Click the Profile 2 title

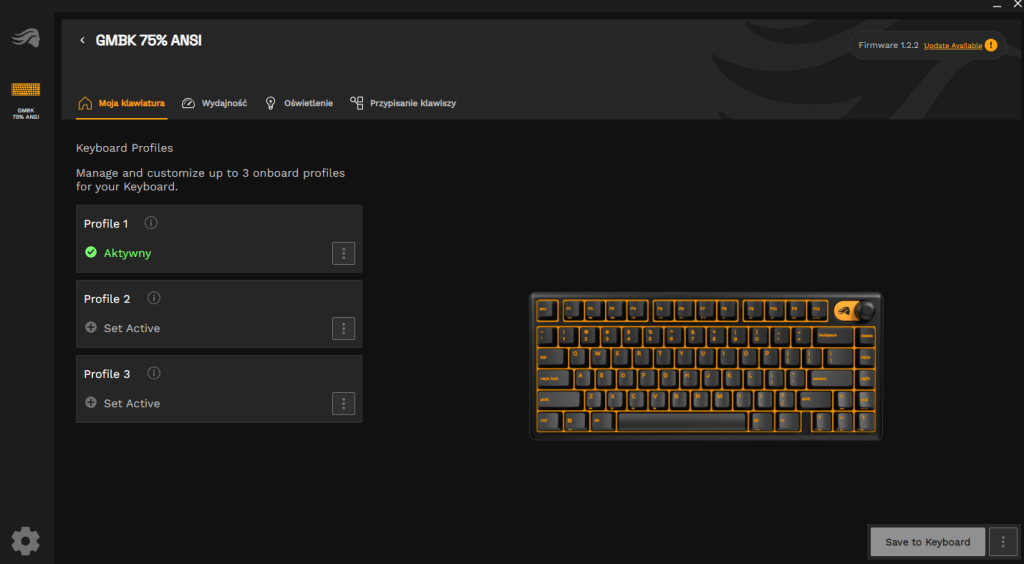107,299
